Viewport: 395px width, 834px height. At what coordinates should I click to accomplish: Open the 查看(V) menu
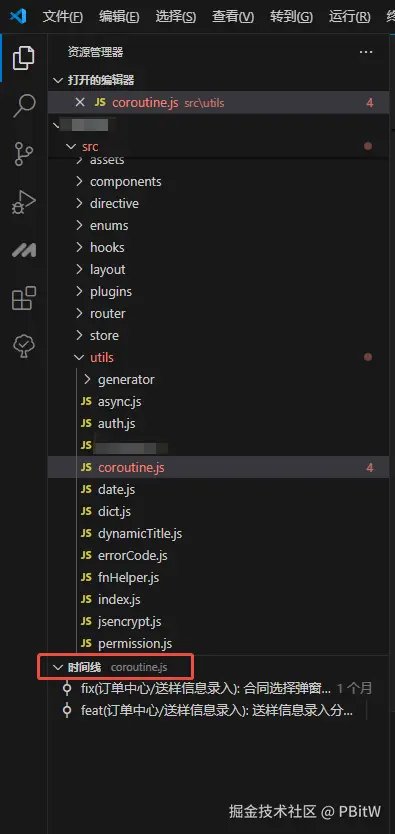(233, 16)
